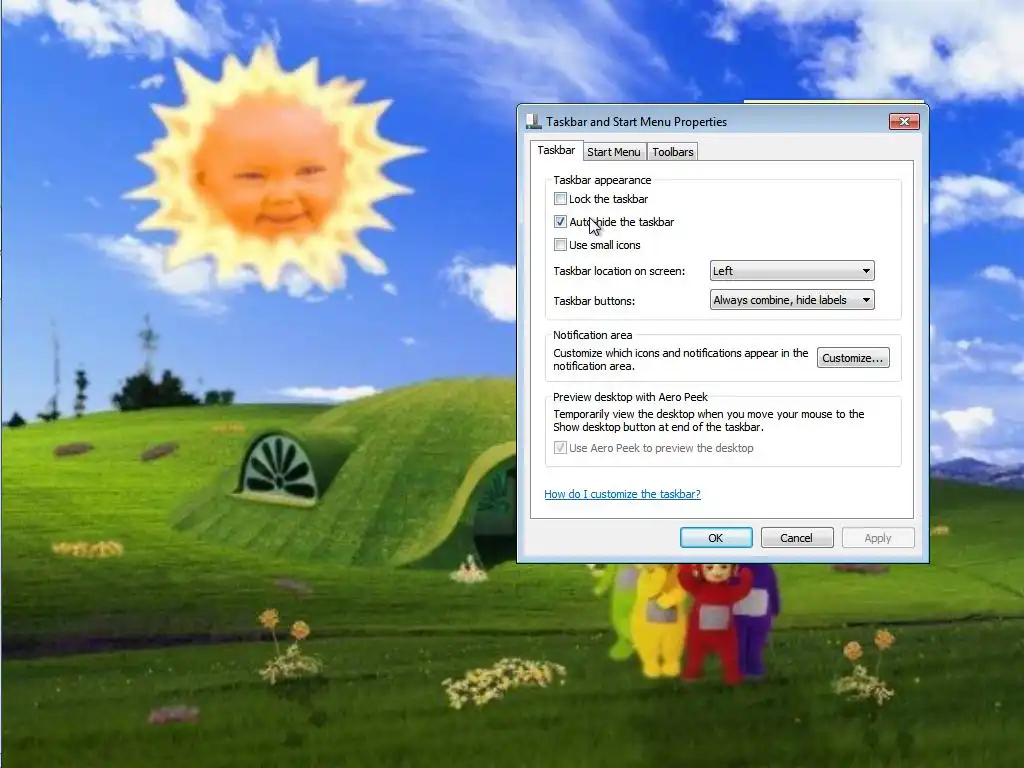Viewport: 1024px width, 768px height.
Task: Confirm the dialog with OK
Action: pos(716,537)
